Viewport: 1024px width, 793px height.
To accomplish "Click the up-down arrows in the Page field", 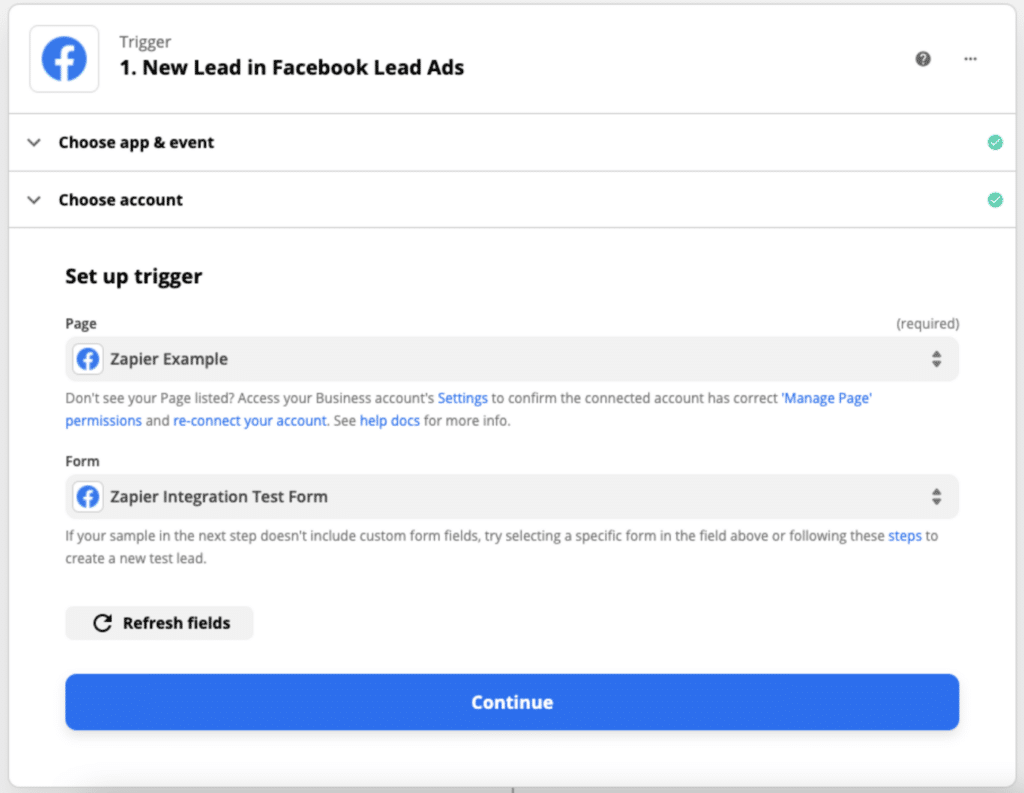I will (936, 359).
